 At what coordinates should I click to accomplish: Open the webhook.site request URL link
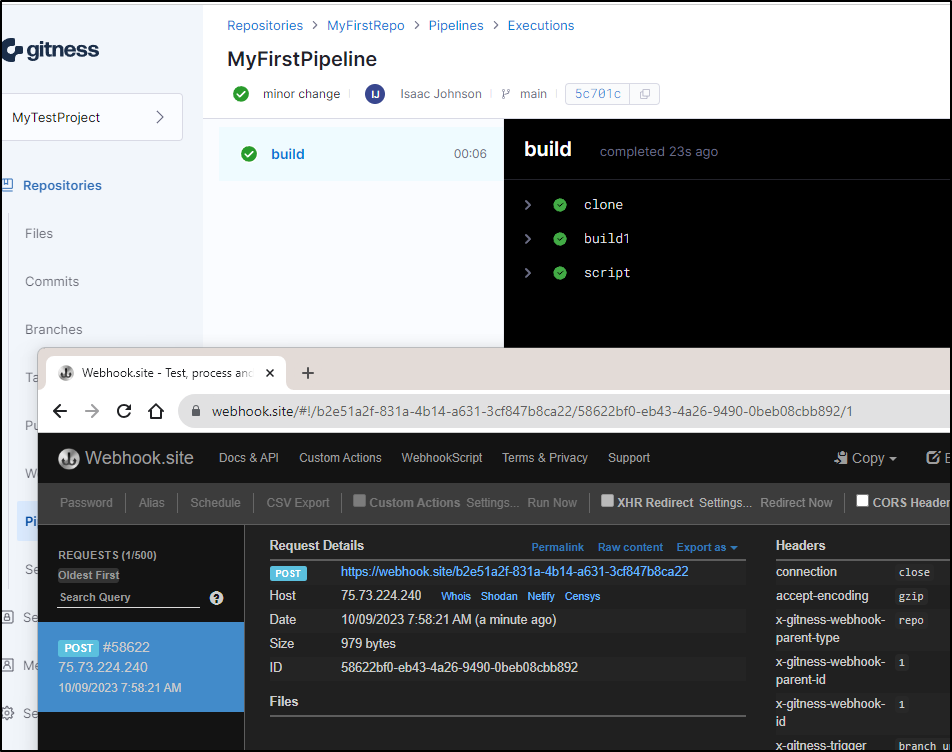pos(514,572)
